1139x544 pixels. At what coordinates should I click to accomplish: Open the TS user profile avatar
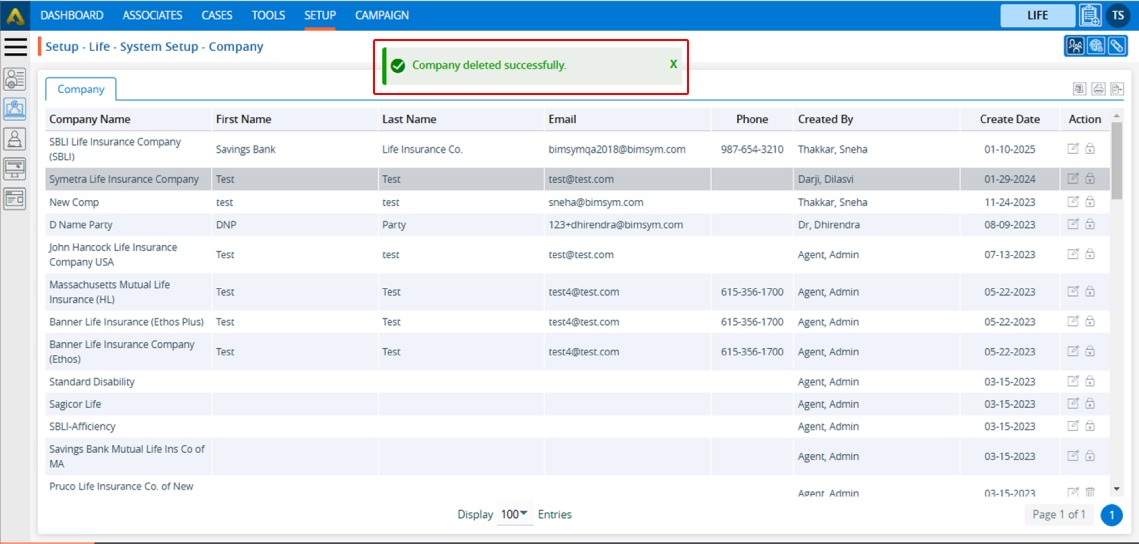[1118, 15]
